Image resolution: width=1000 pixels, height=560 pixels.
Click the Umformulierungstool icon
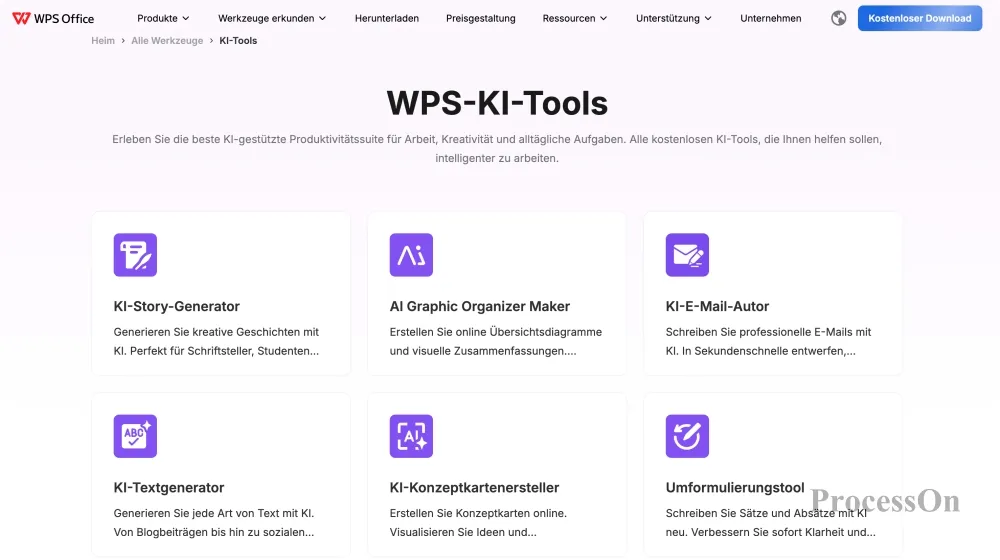click(x=688, y=436)
